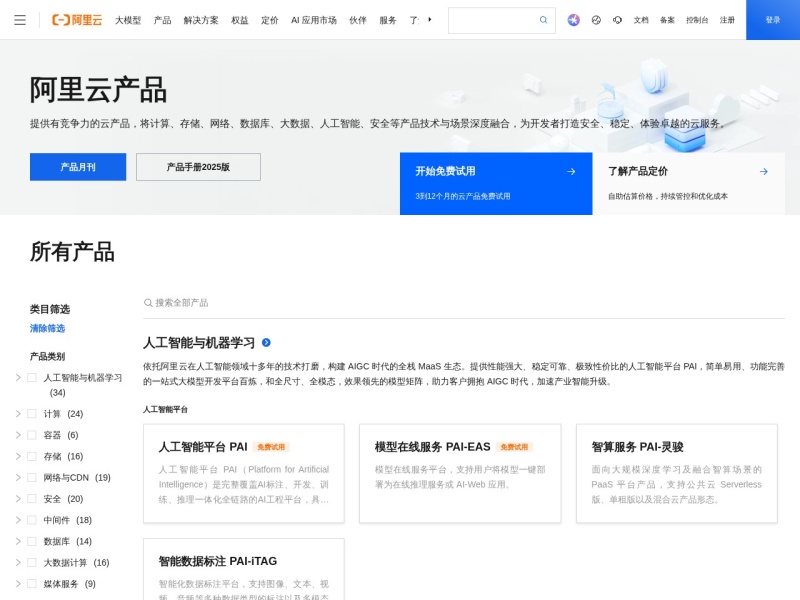Open the 服务 nav menu
Screen dimensions: 800x600
388,20
